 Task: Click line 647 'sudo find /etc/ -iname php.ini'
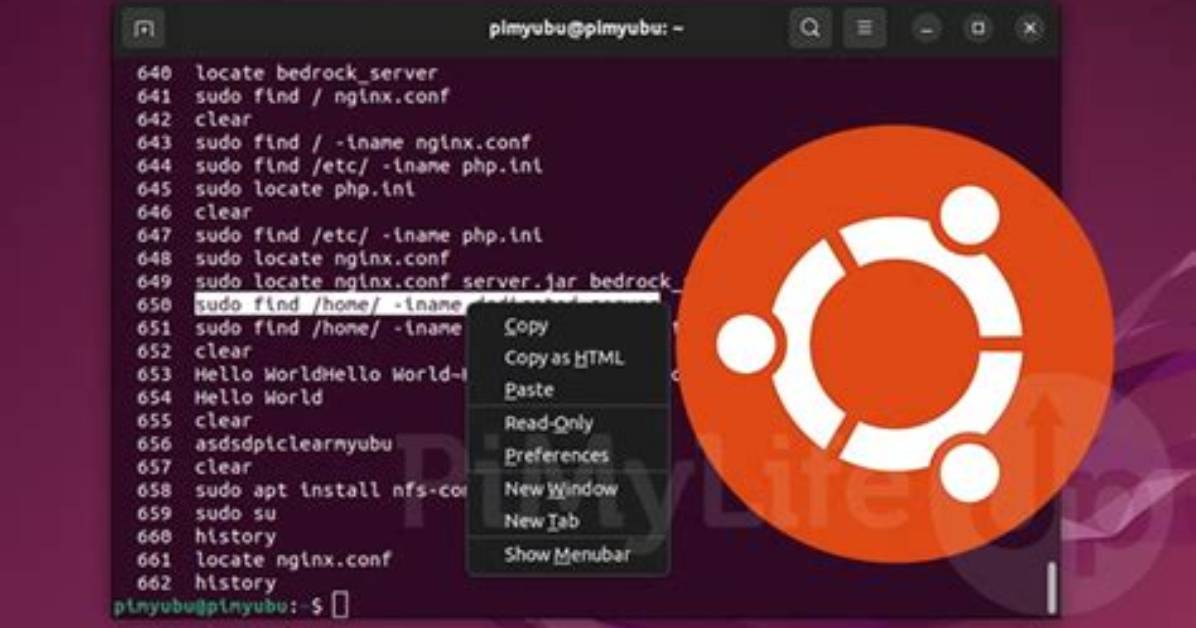point(368,235)
